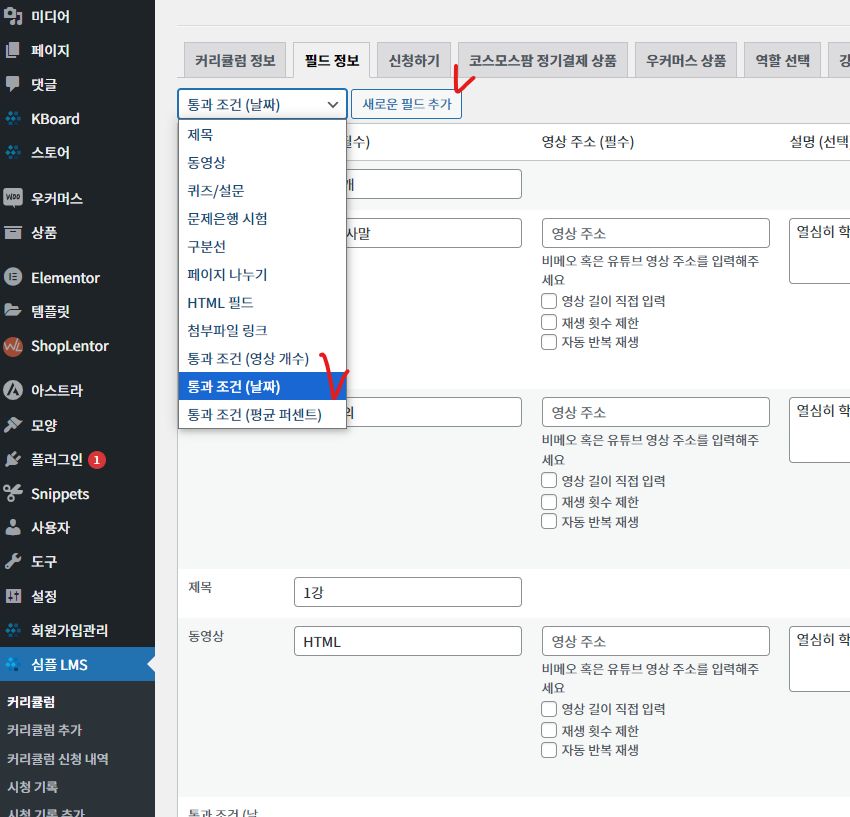
Task: Click the 심플 LMS sidebar icon
Action: 13,664
